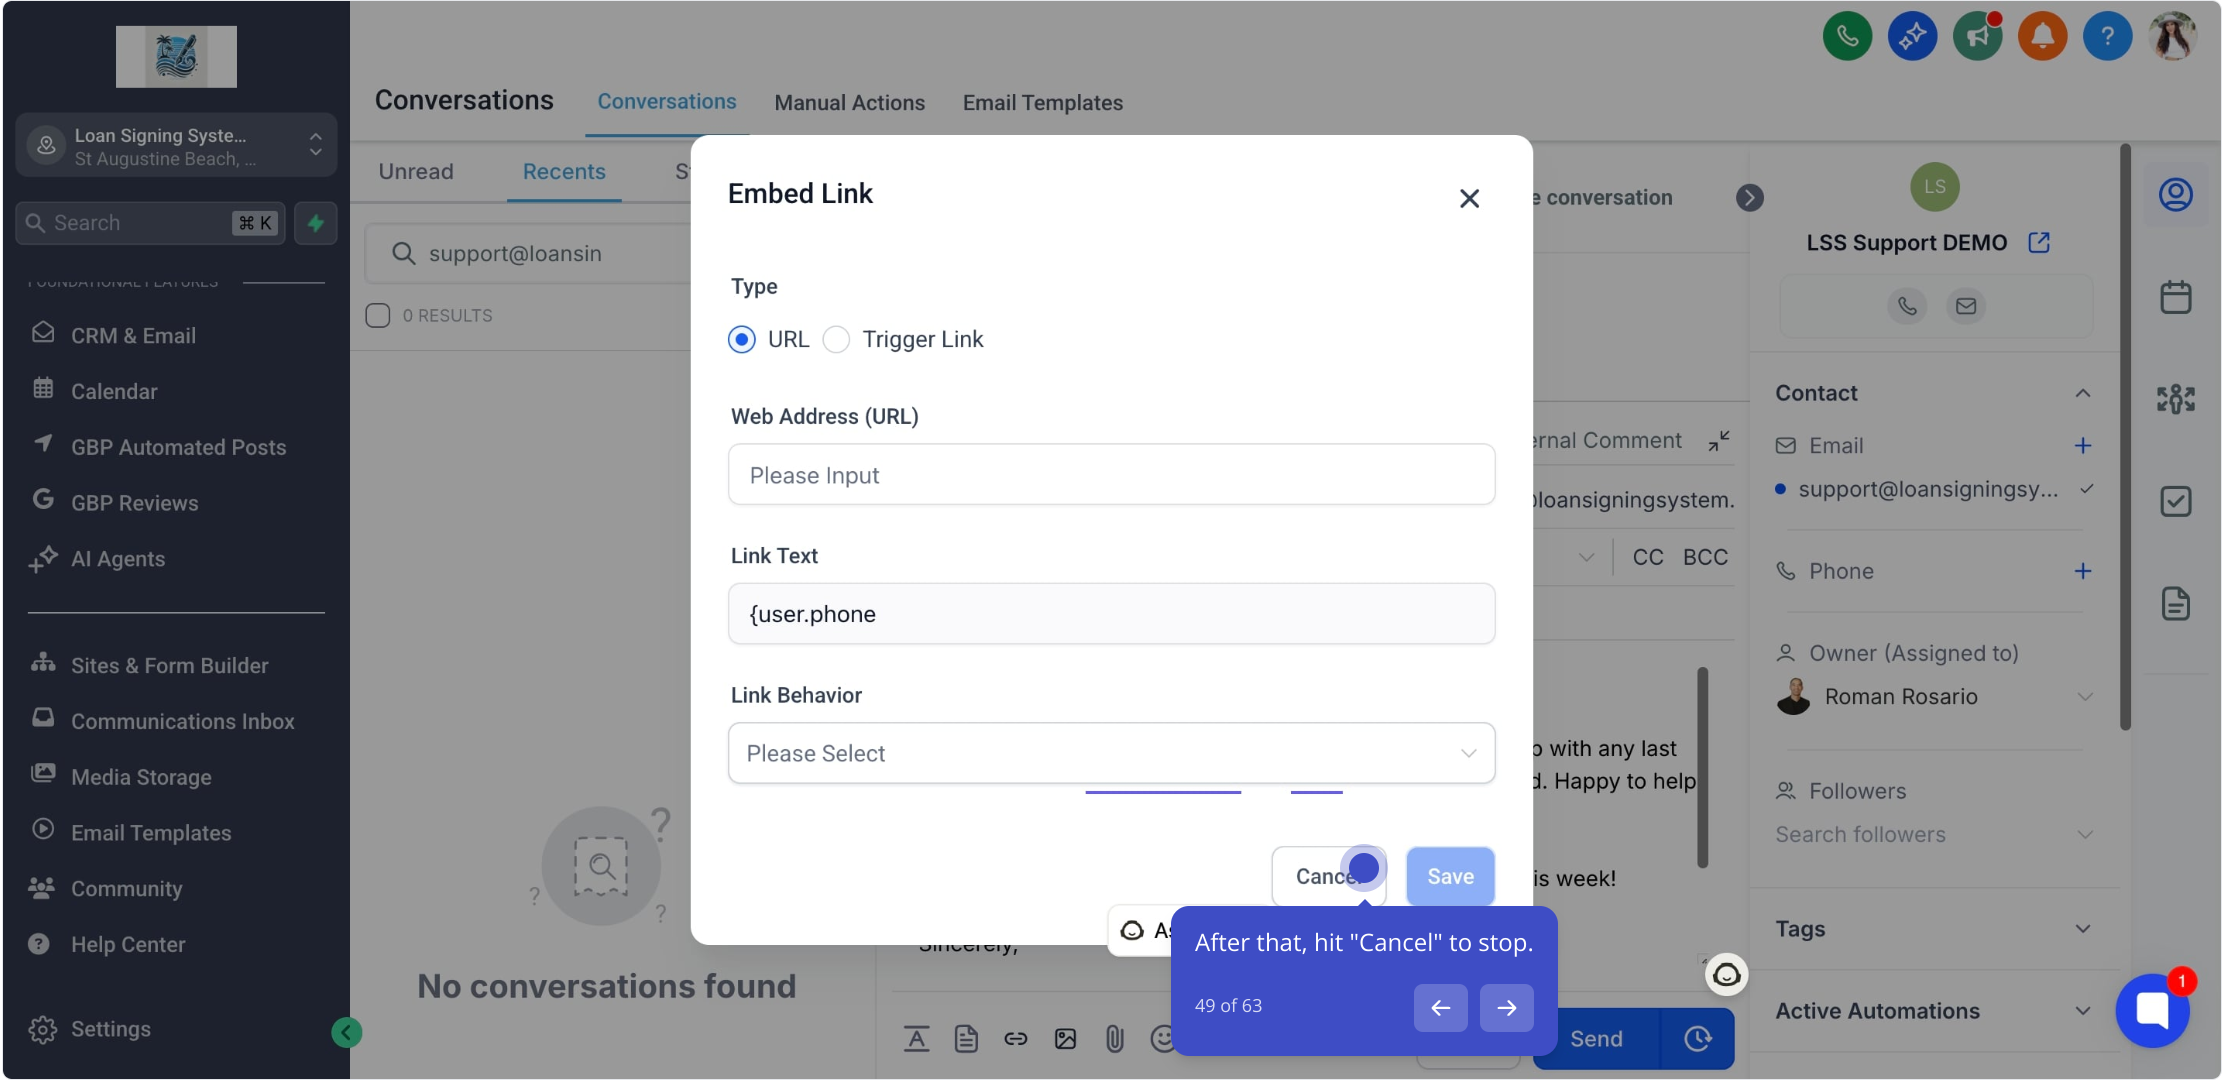Expand the Tags section
This screenshot has width=2224, height=1080.
[x=2083, y=929]
